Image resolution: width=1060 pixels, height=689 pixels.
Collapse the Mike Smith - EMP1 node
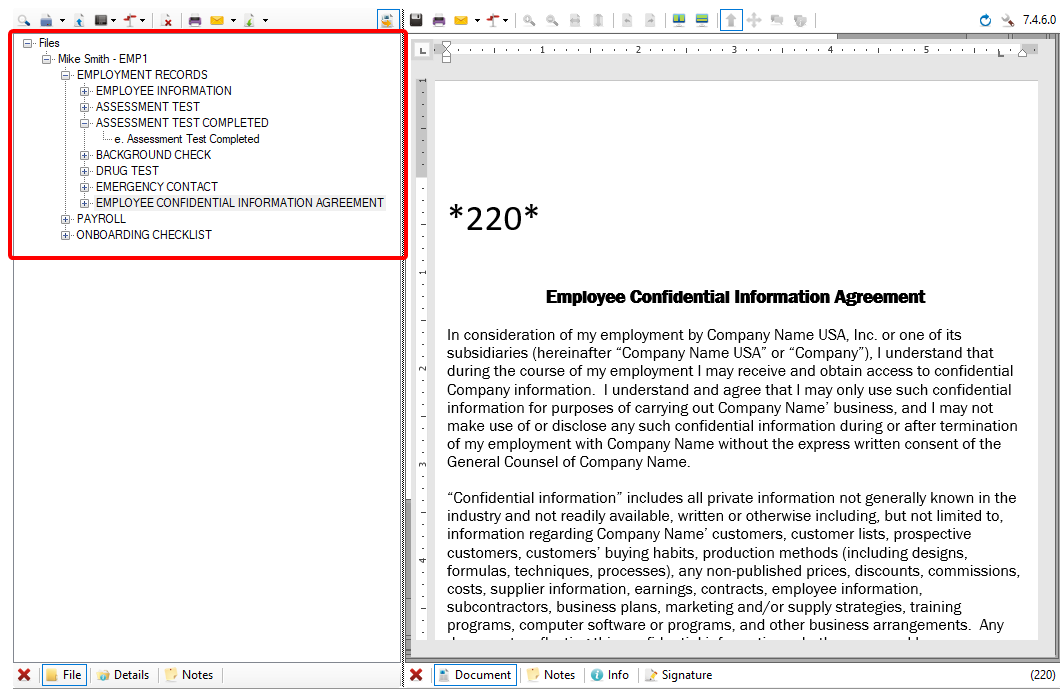47,60
